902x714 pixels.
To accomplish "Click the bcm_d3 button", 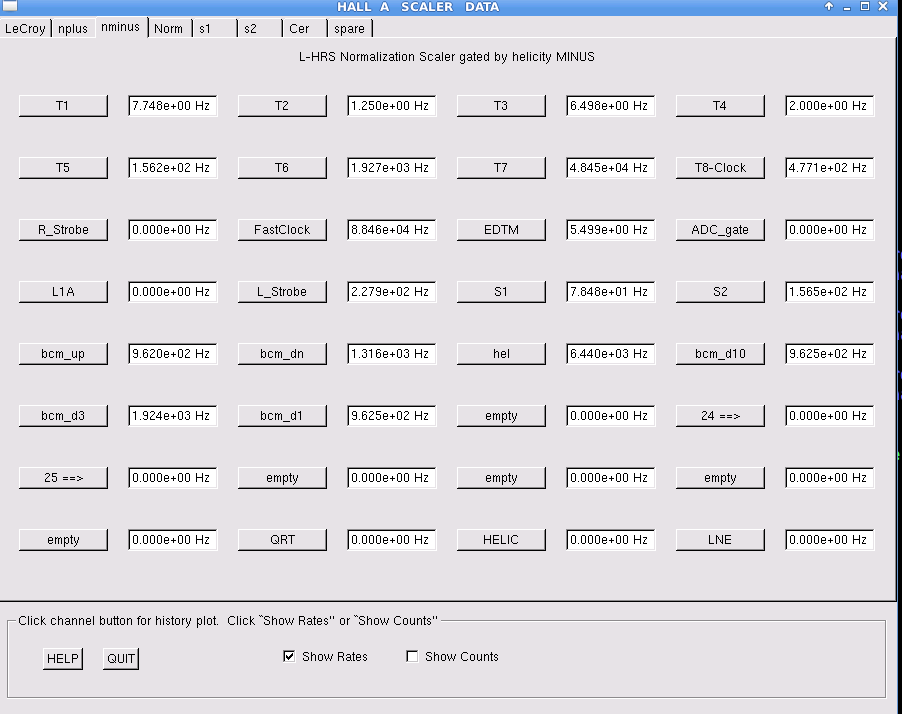I will point(63,417).
